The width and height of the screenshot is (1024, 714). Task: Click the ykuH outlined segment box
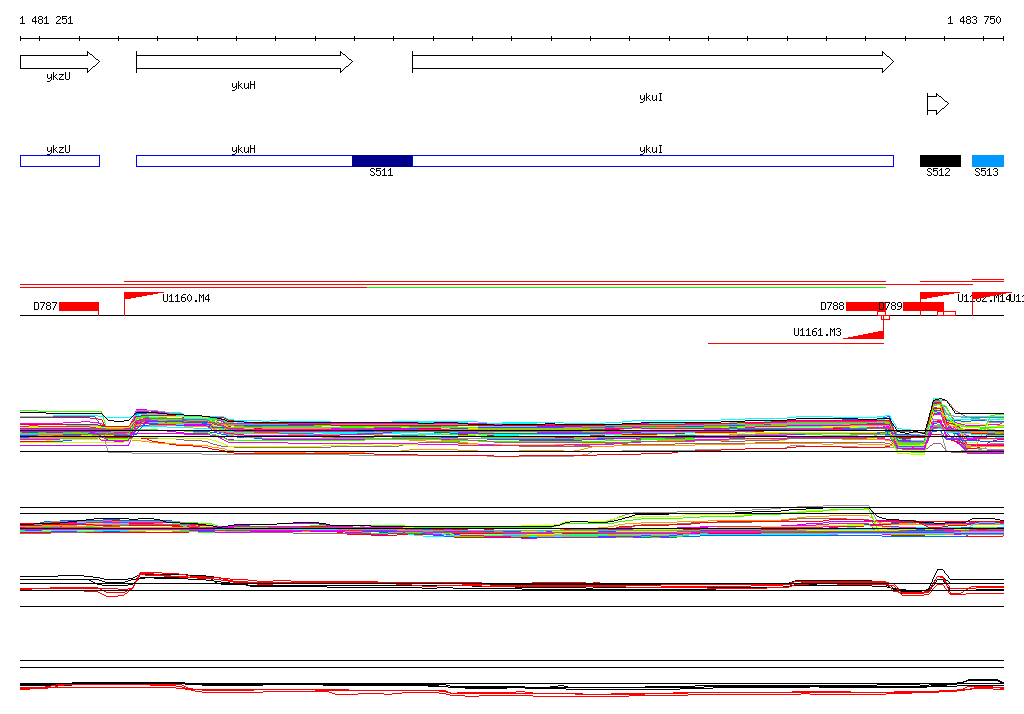[243, 161]
